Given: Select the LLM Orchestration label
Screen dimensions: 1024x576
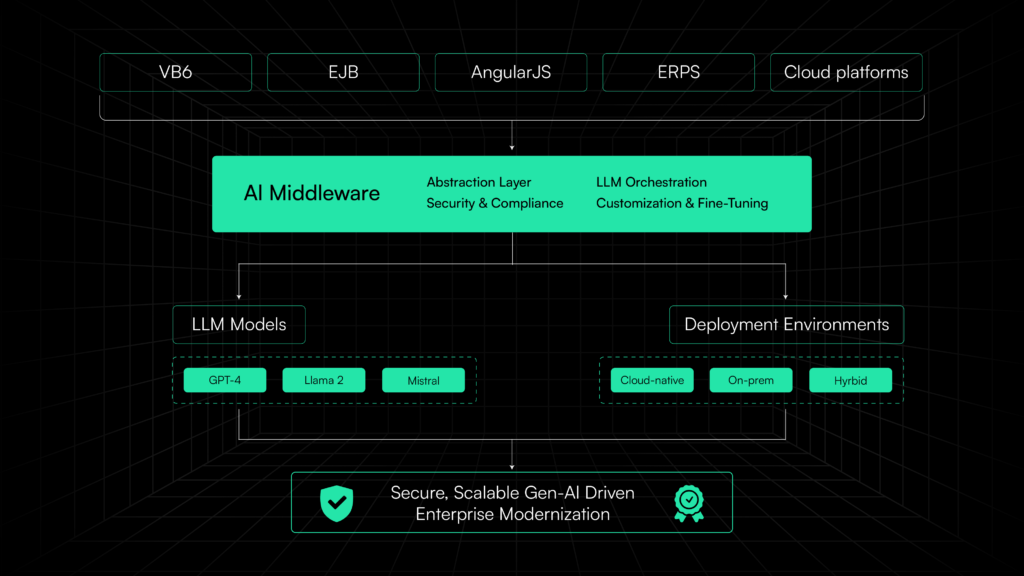Looking at the screenshot, I should click(x=651, y=182).
